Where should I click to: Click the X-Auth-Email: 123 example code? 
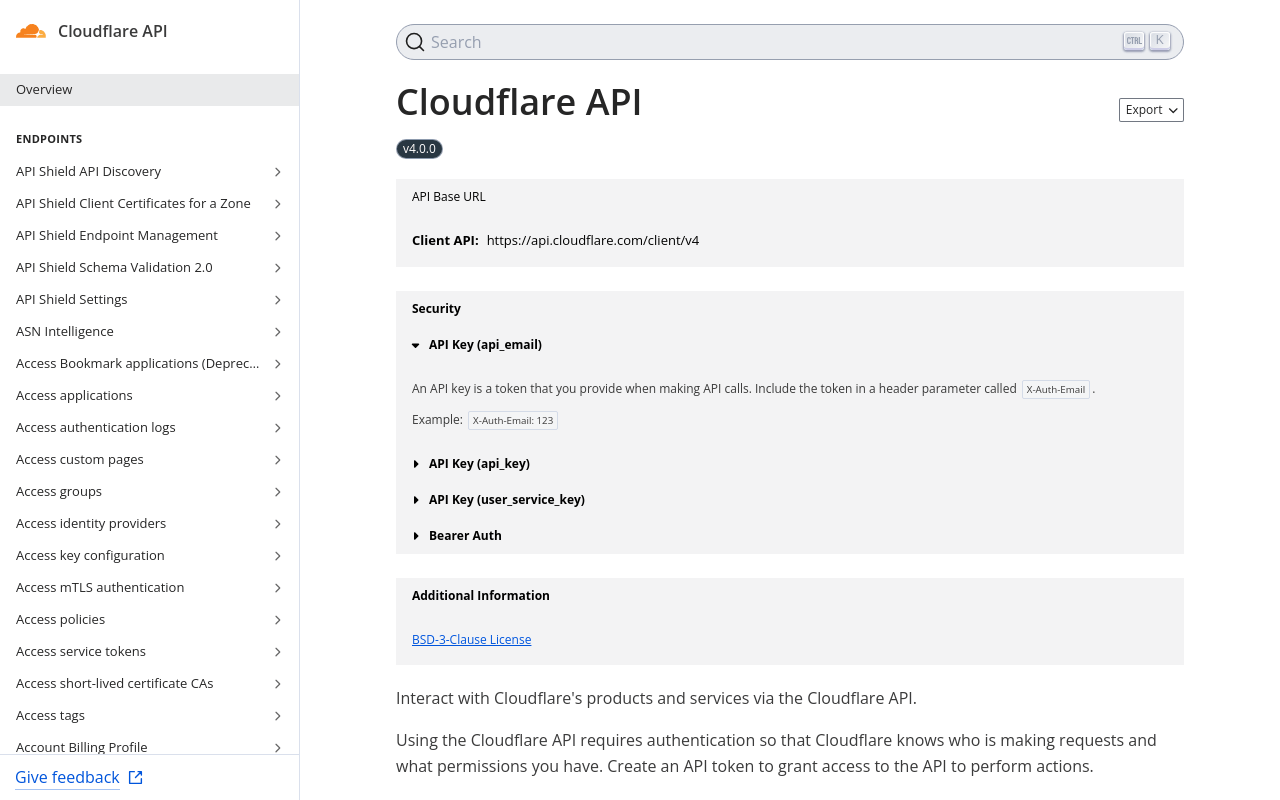point(513,420)
